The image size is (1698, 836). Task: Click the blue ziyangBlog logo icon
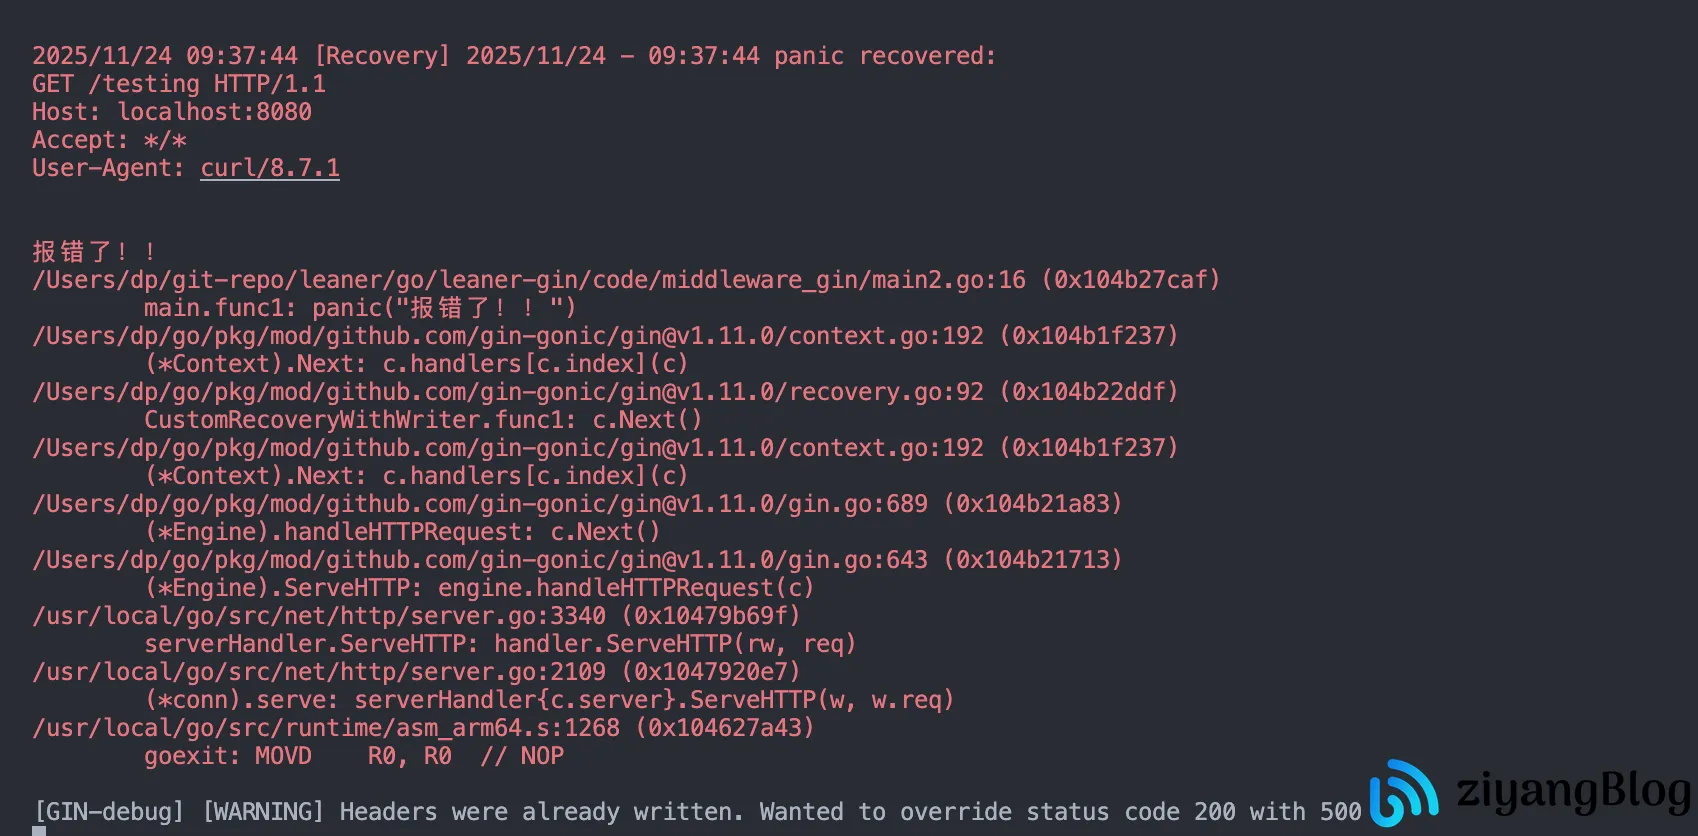click(1404, 792)
